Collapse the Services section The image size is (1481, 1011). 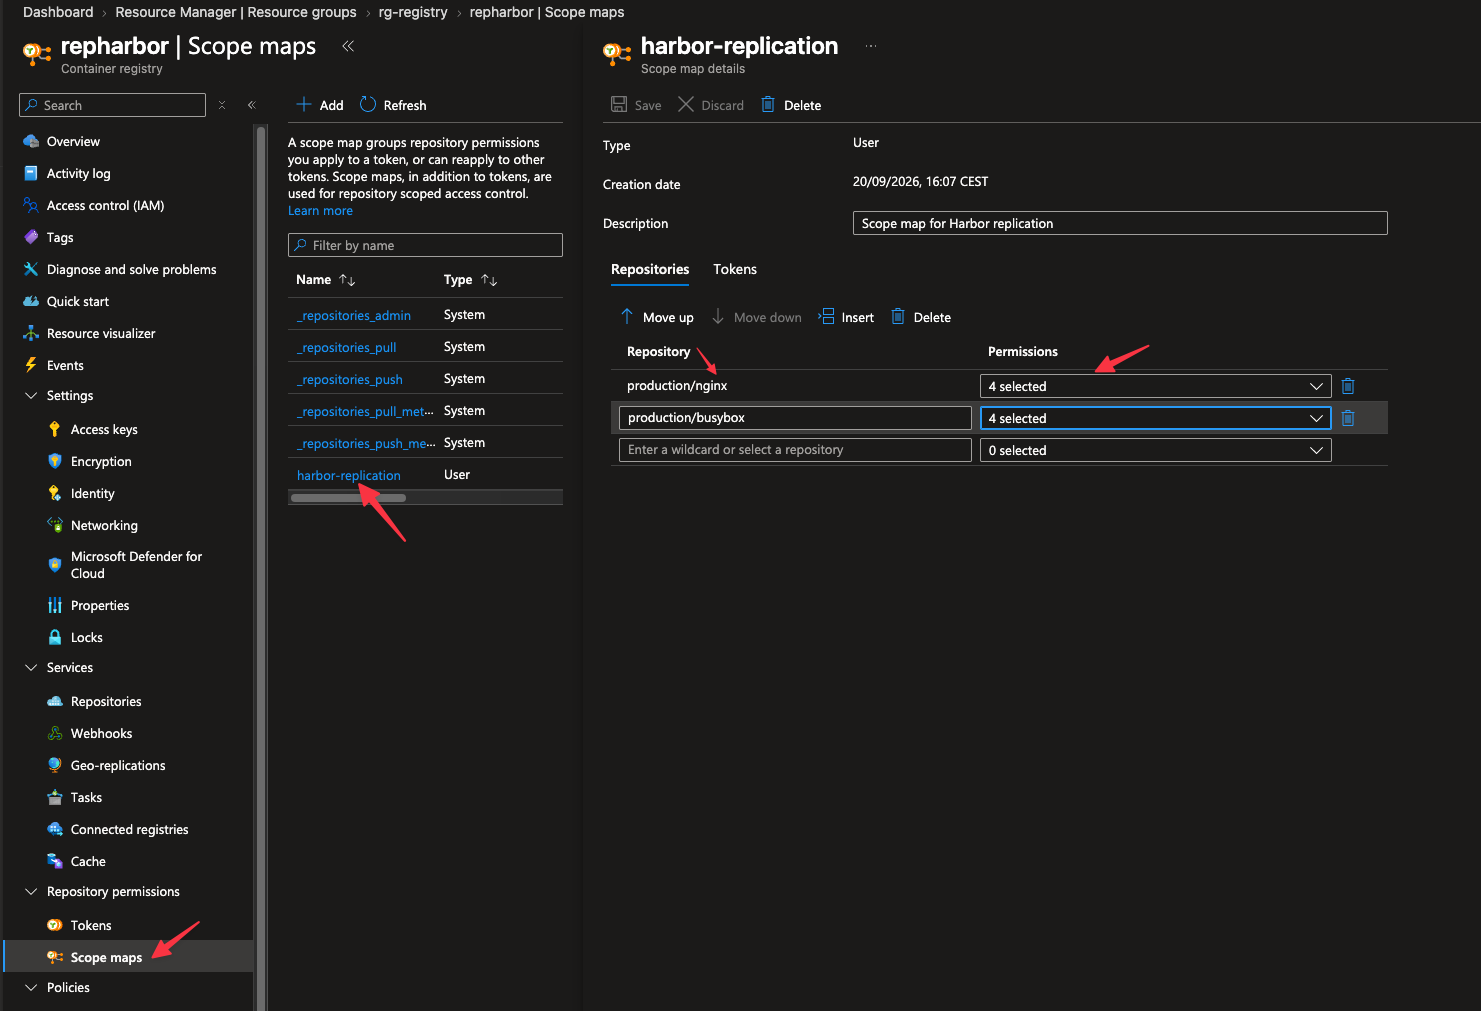click(x=31, y=667)
